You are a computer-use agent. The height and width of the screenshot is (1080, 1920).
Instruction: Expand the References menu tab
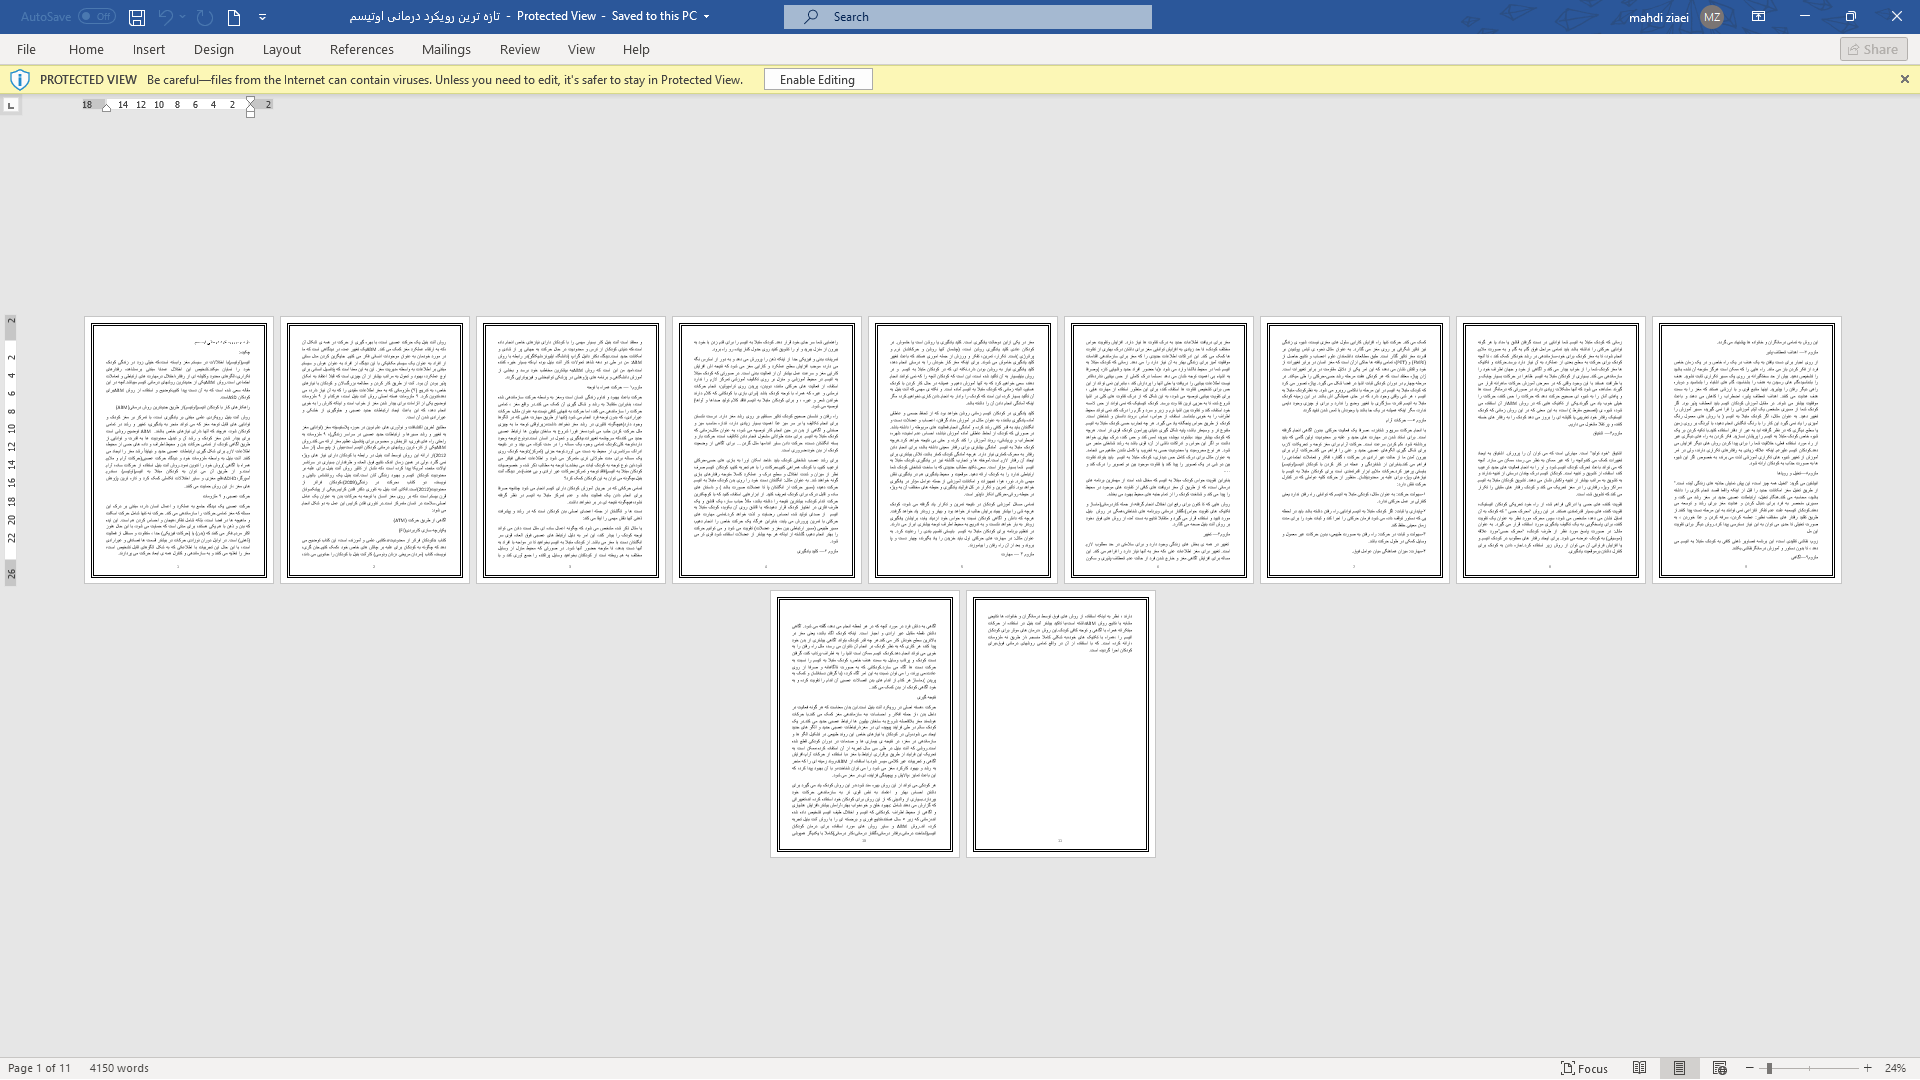363,49
